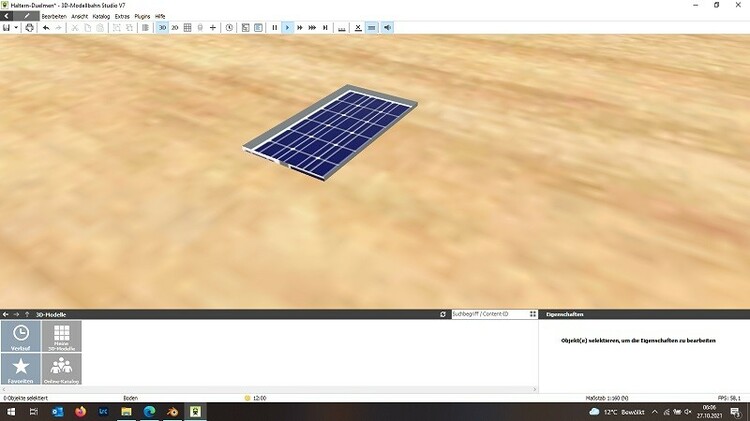Click the undo arrow in toolbar
Viewport: 750px width, 421px height.
click(46, 28)
